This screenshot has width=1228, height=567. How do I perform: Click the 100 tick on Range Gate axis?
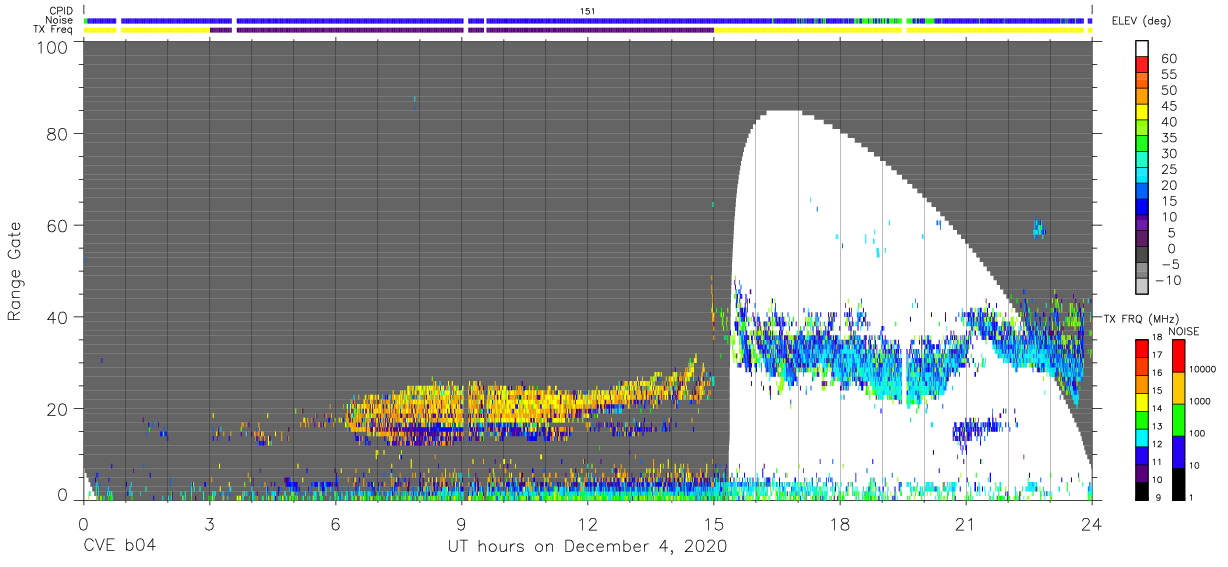point(54,47)
